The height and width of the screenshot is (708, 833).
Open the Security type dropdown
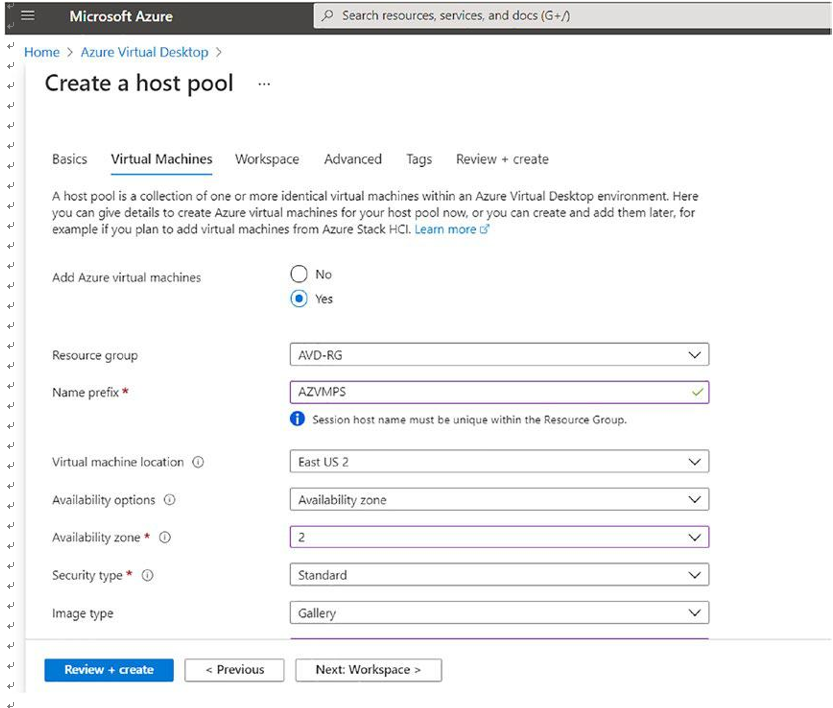pos(499,575)
